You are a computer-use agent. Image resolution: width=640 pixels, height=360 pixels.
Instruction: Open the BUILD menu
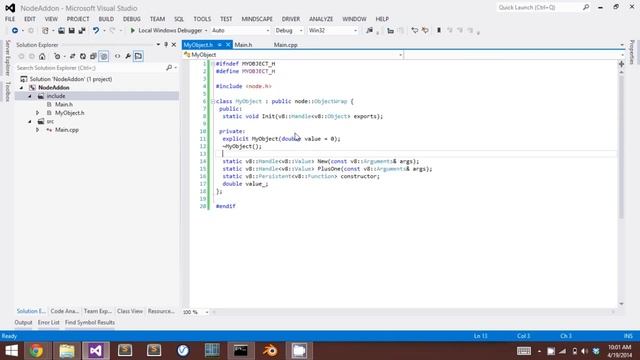[106, 19]
